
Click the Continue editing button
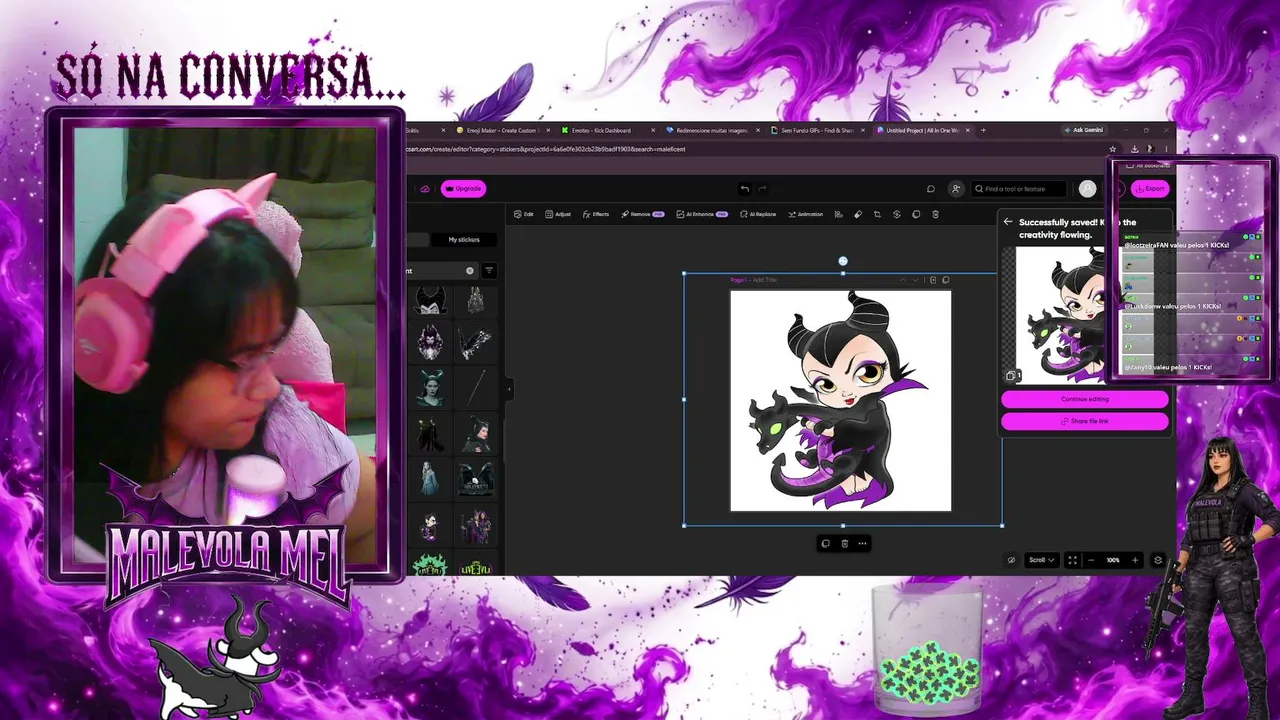tap(1085, 399)
